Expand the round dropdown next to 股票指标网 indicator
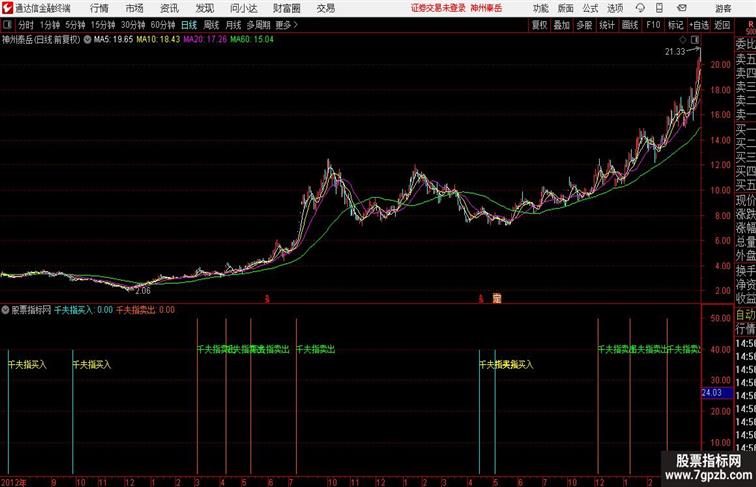This screenshot has width=756, height=487. click(x=5, y=310)
